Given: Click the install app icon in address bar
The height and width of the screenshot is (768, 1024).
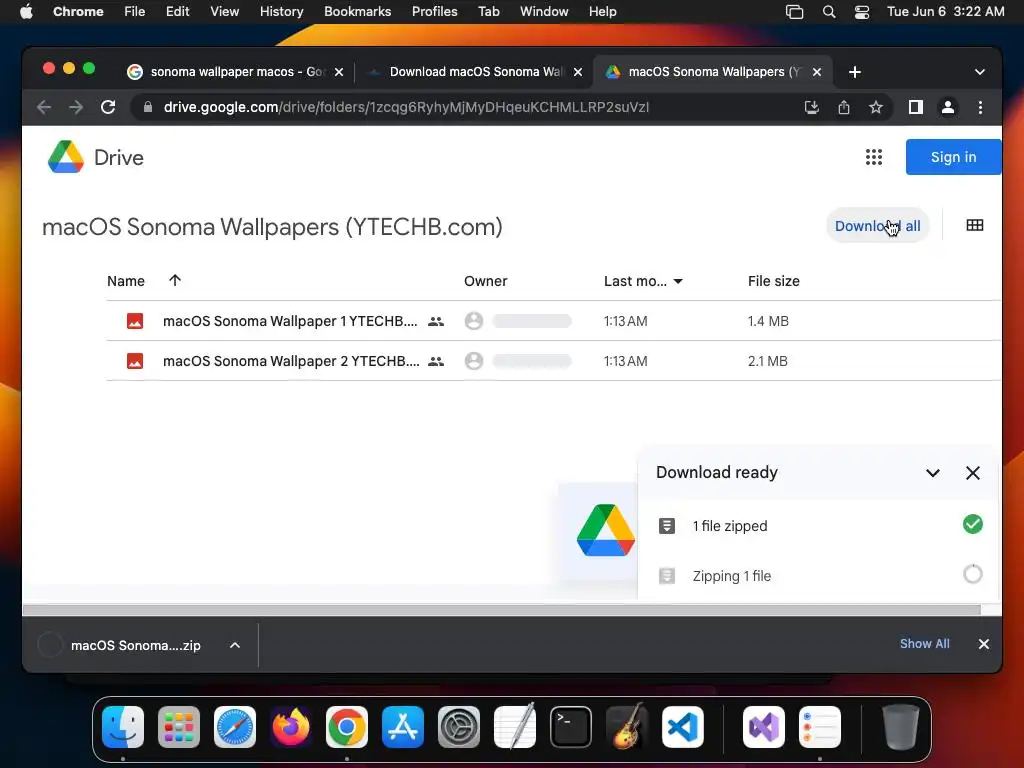Looking at the screenshot, I should tap(811, 107).
